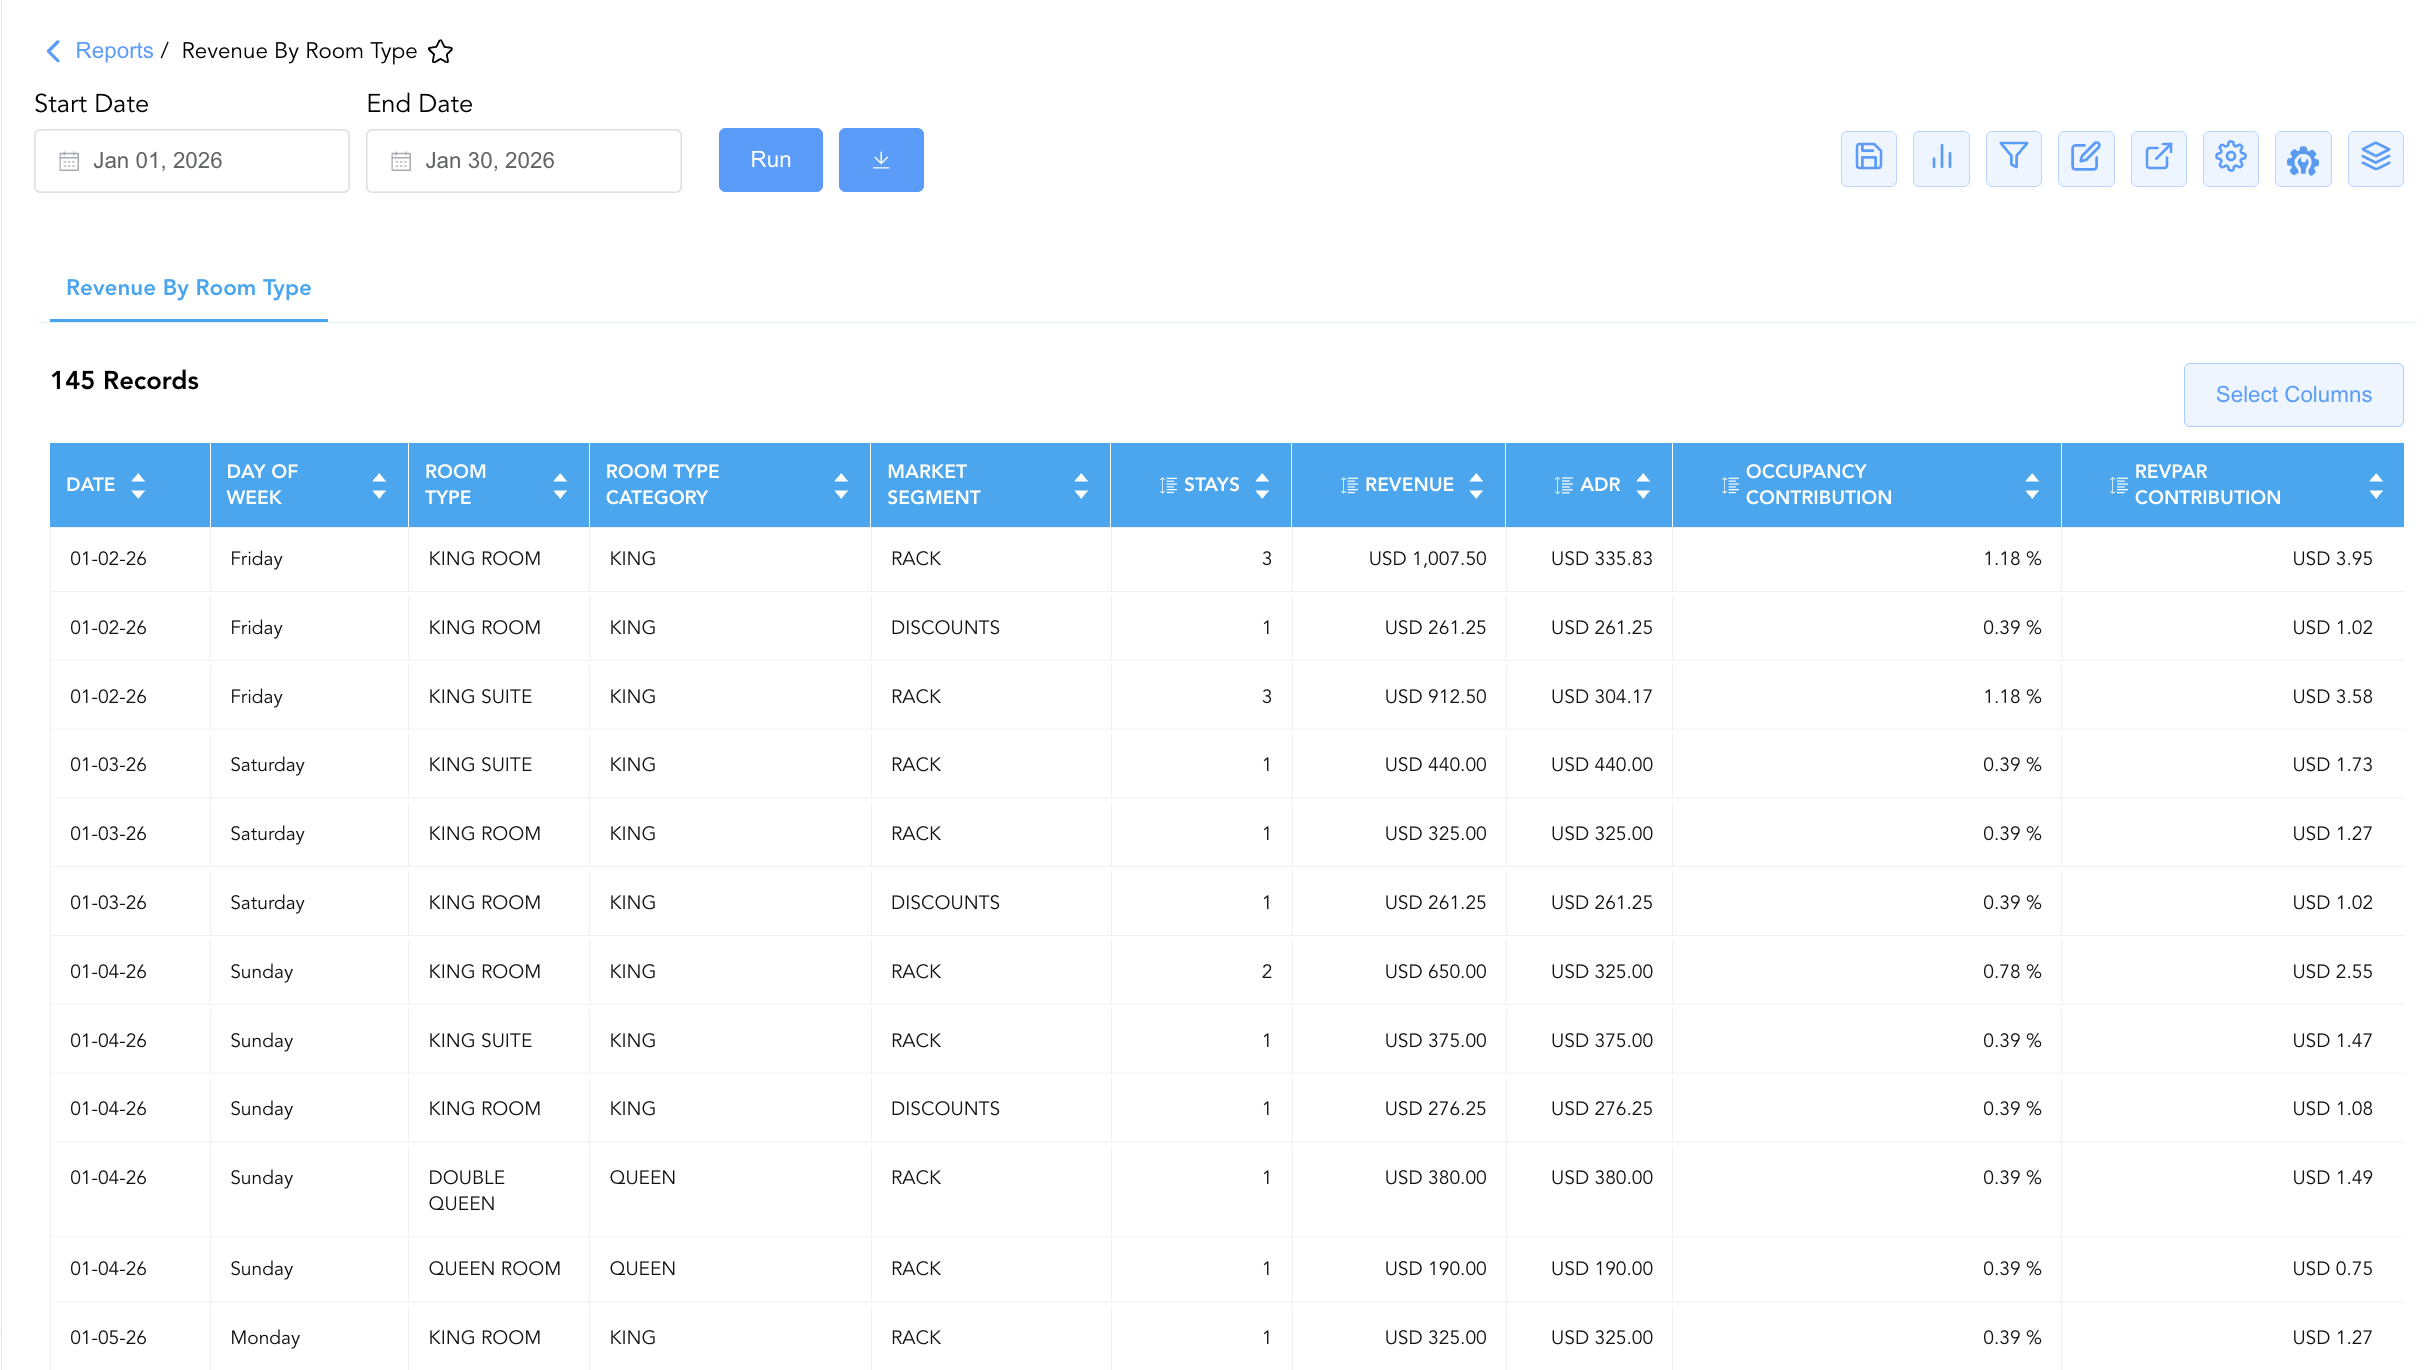Sort by Day of Week column
This screenshot has height=1370, width=2436.
pos(379,485)
